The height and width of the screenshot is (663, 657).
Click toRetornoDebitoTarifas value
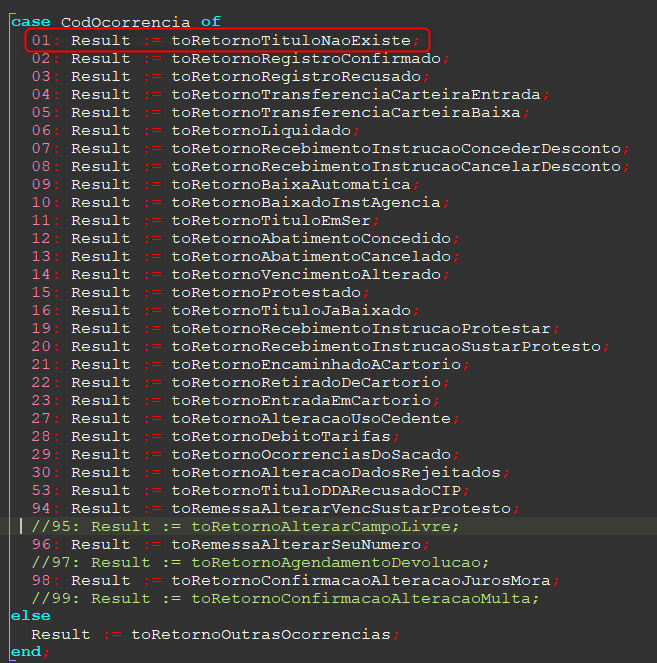pos(281,436)
